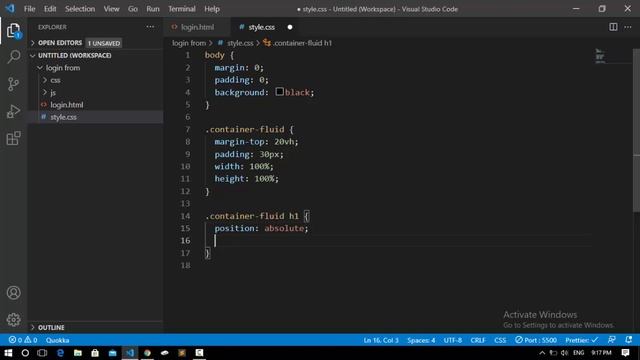Image resolution: width=640 pixels, height=360 pixels.
Task: Open the Selection menu
Action: click(80, 9)
